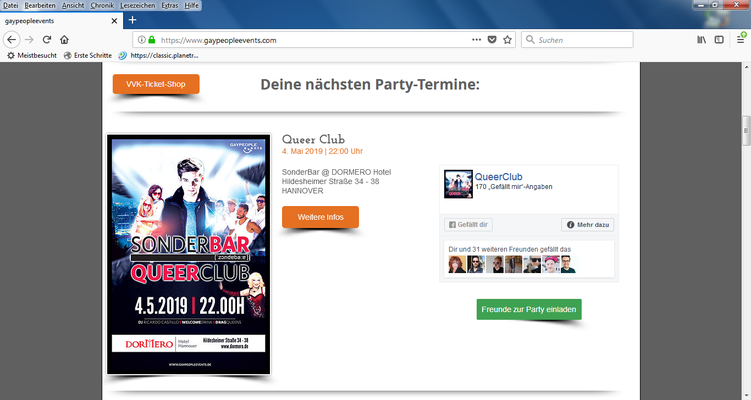Show site information icon in address bar

pos(142,40)
